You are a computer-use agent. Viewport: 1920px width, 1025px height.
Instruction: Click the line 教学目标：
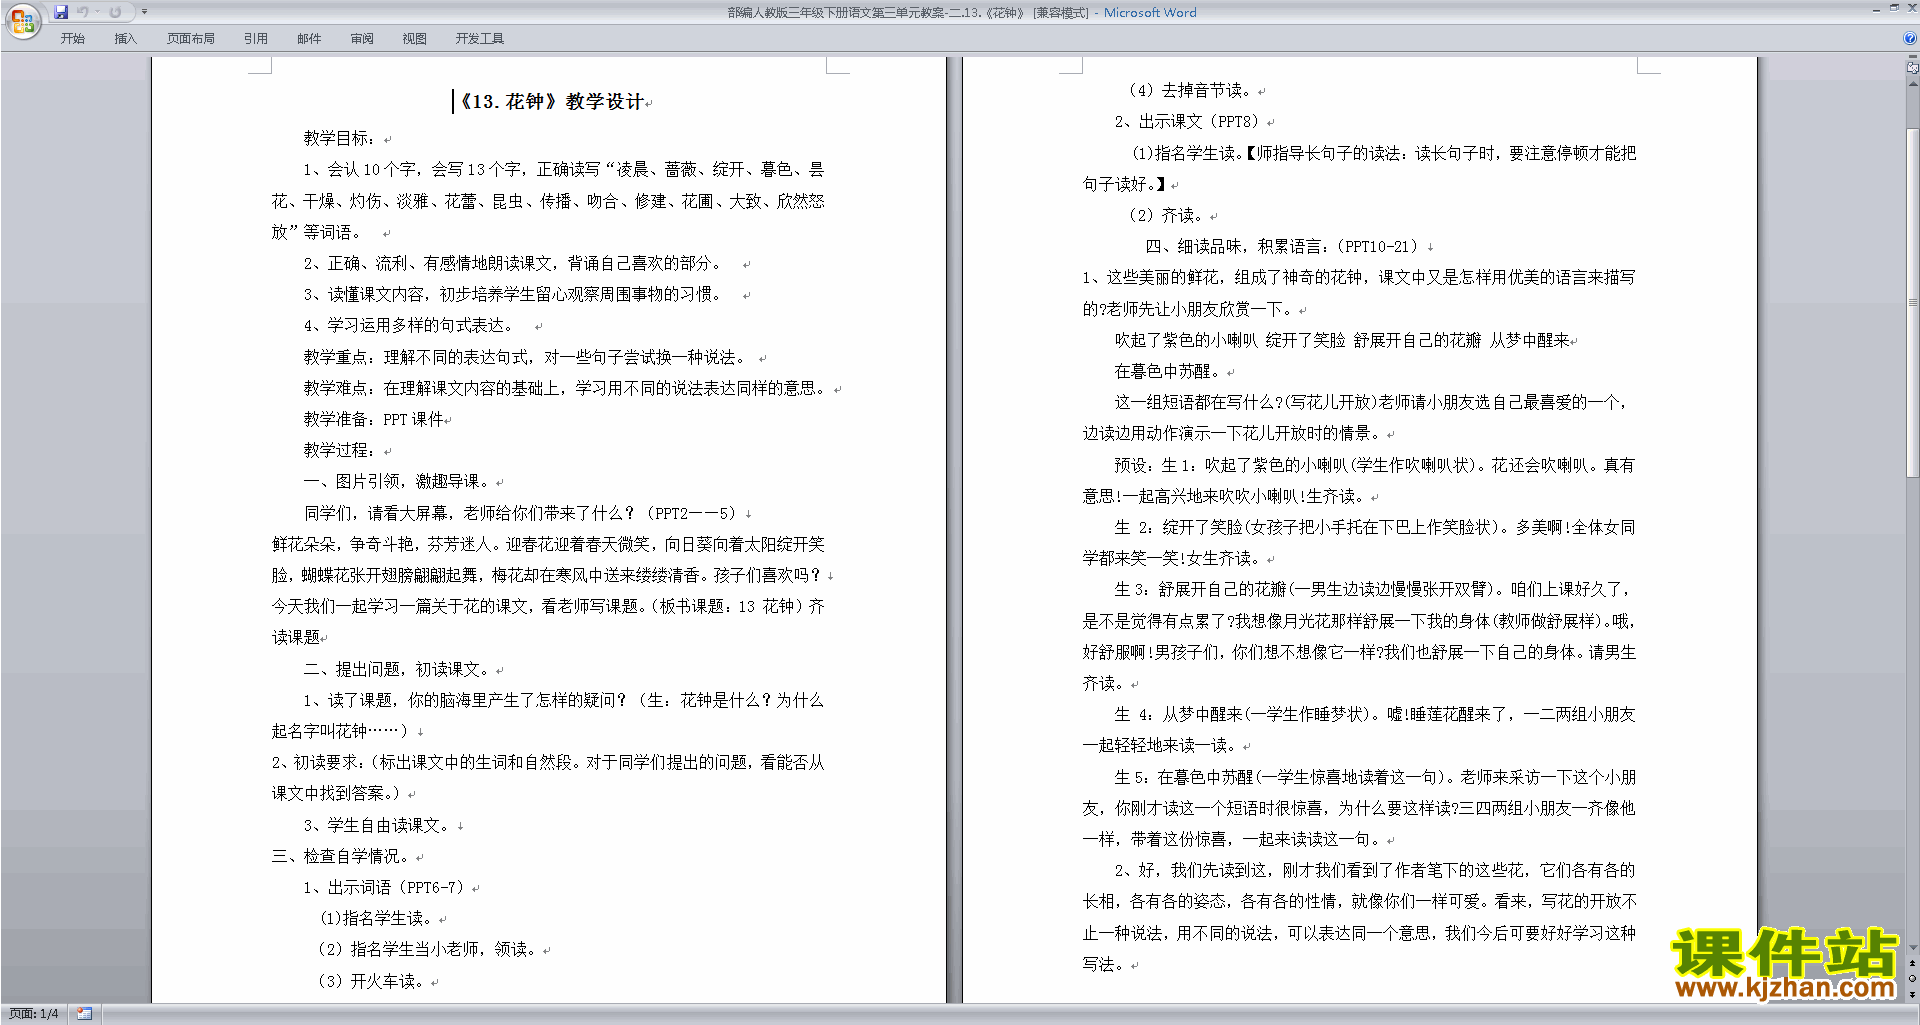340,138
